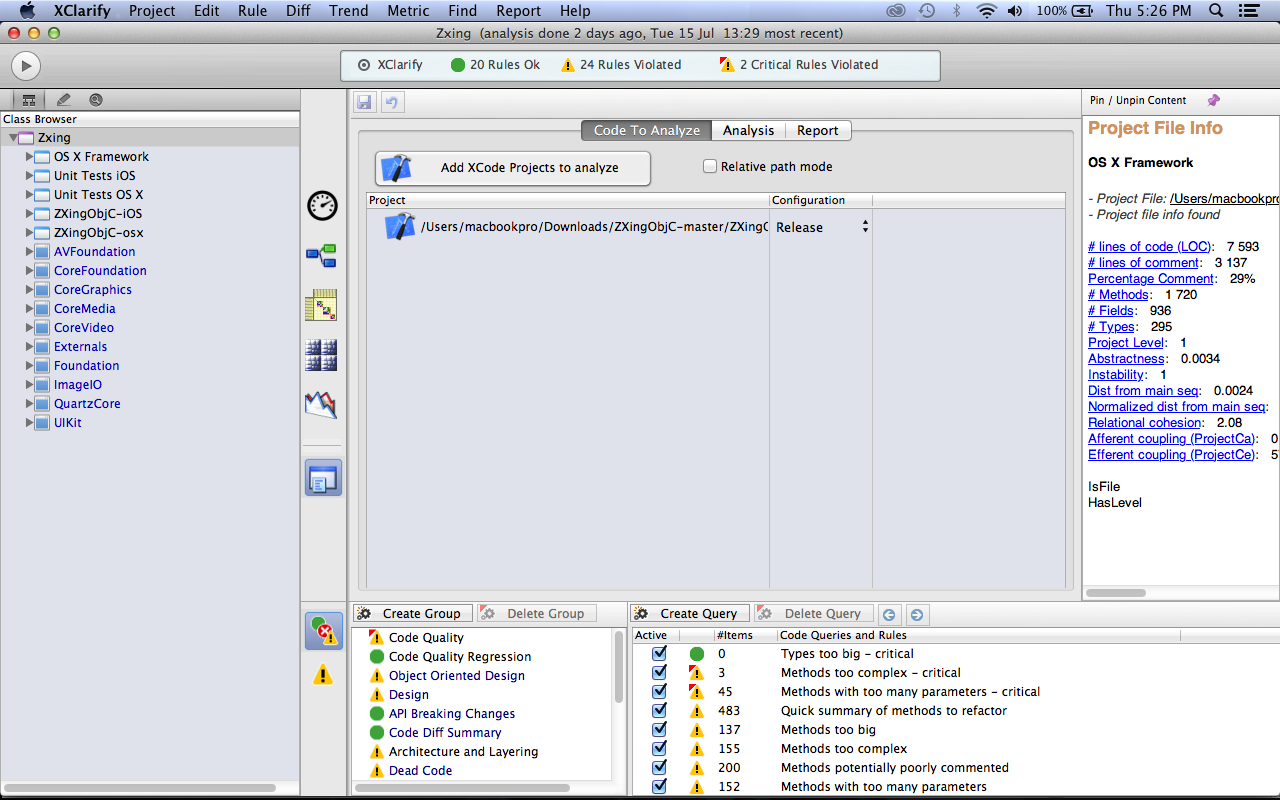Uncheck Methods with too many parameters - critical

coord(659,691)
